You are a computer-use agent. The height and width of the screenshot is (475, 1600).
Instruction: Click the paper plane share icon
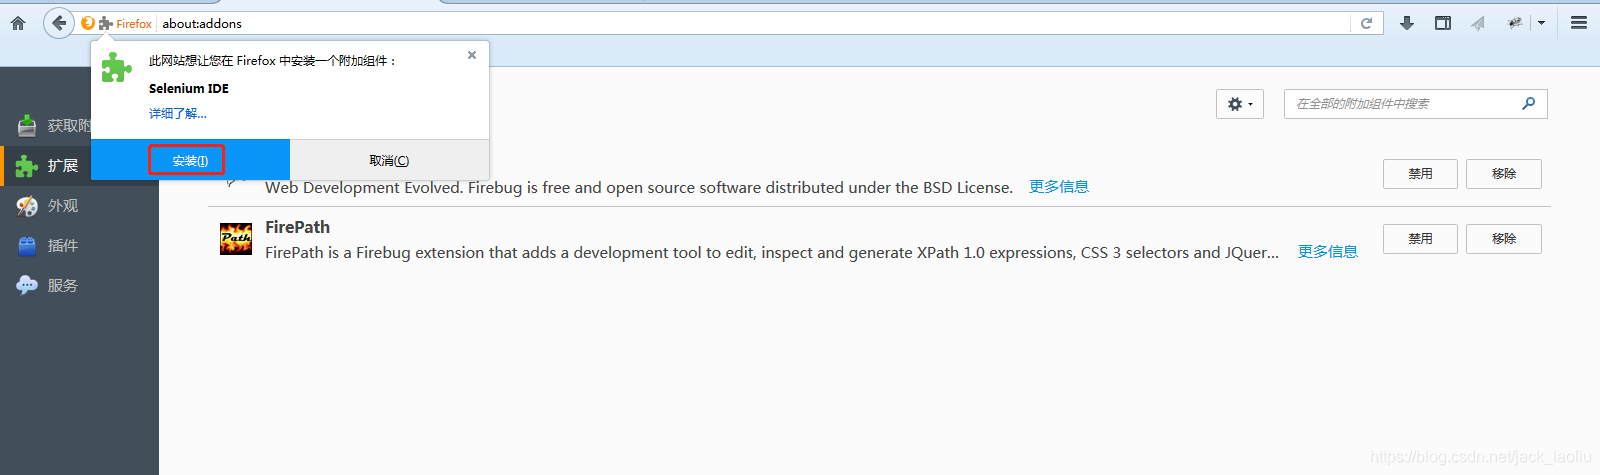click(x=1478, y=23)
